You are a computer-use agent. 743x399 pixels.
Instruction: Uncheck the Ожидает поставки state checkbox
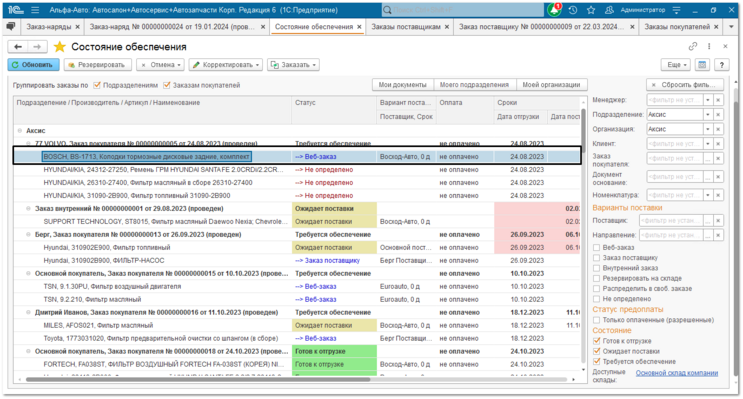point(597,351)
